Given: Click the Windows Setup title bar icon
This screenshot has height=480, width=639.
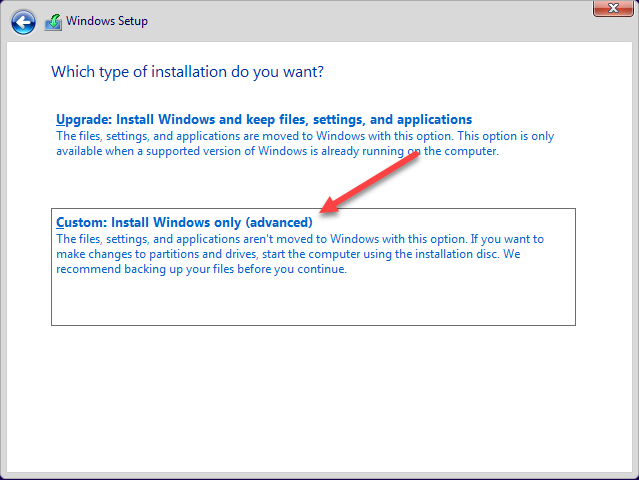Looking at the screenshot, I should point(53,21).
